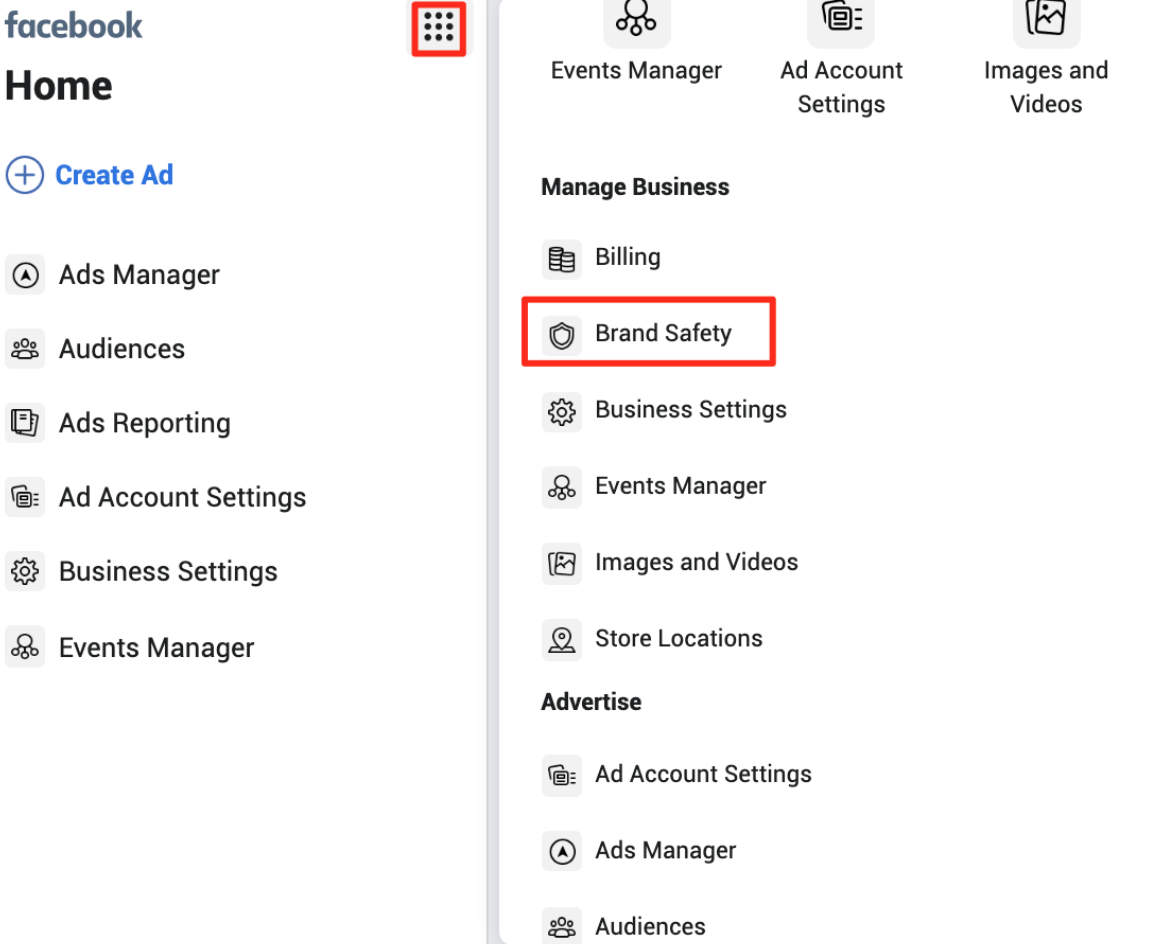This screenshot has height=944, width=1170.
Task: Open the nine-dot all tools grid icon
Action: point(439,28)
